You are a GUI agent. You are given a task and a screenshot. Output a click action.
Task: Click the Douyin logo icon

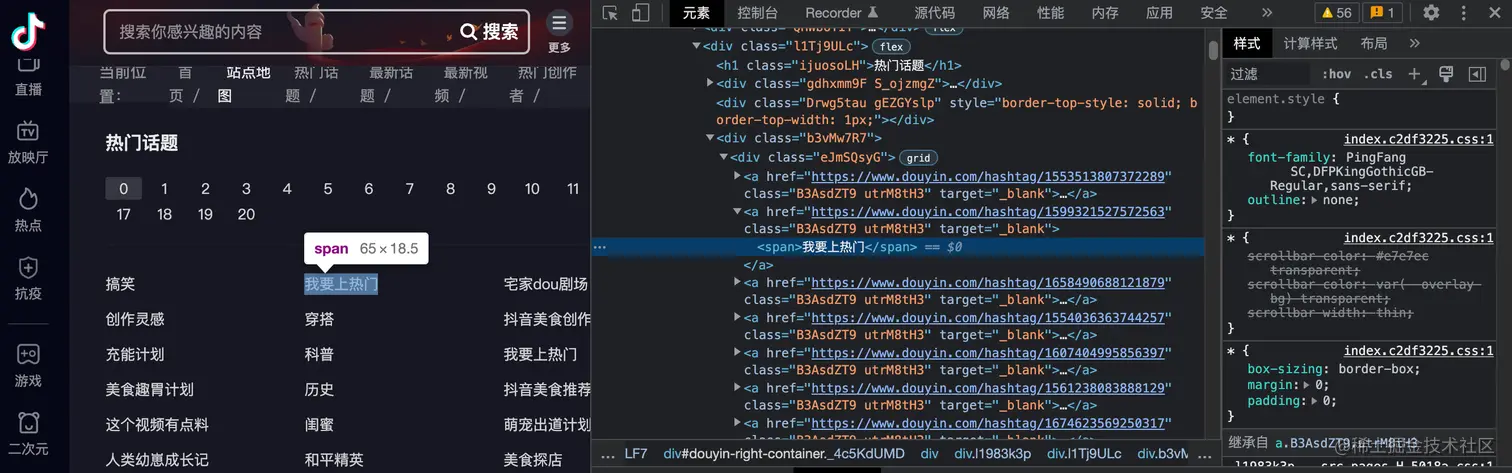pyautogui.click(x=28, y=31)
